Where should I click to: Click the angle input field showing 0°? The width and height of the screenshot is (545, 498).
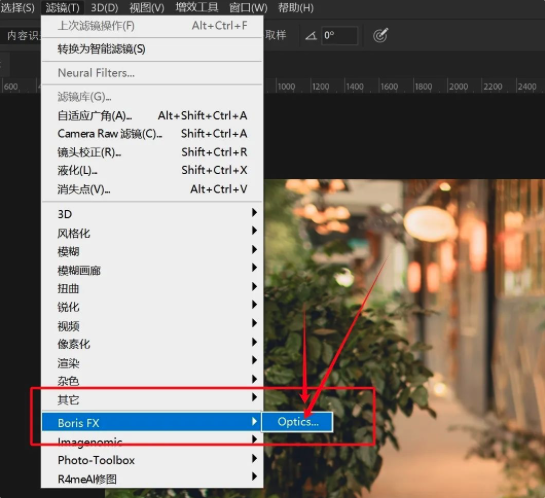(339, 35)
